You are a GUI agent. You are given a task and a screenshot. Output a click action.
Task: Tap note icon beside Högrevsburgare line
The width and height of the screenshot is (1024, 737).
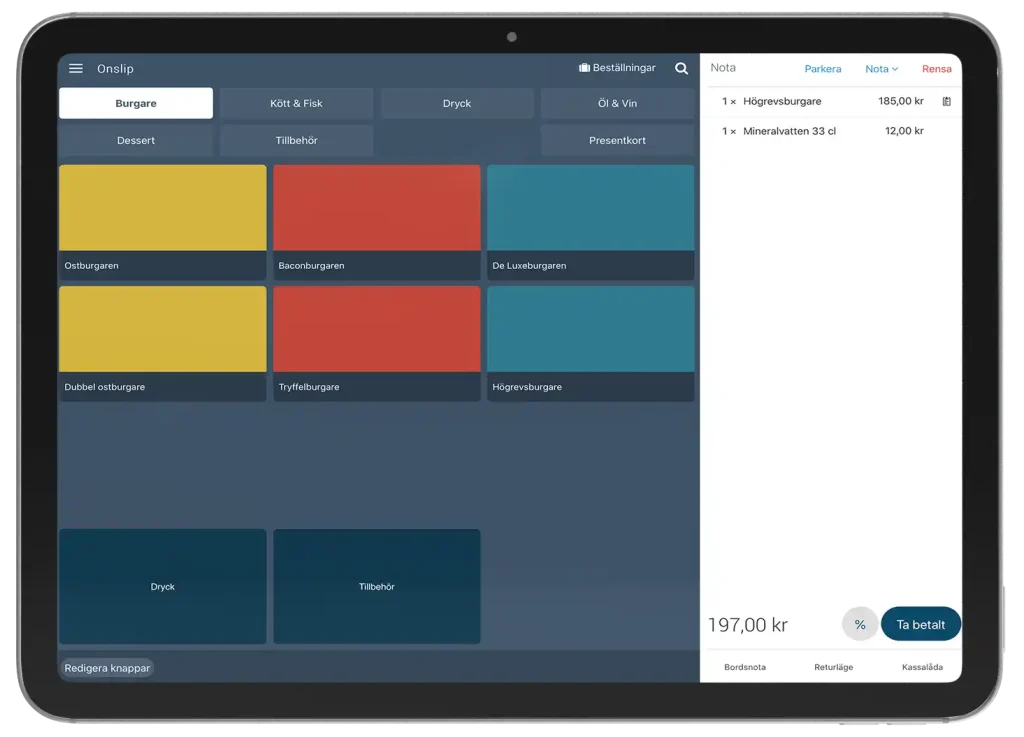(x=946, y=102)
